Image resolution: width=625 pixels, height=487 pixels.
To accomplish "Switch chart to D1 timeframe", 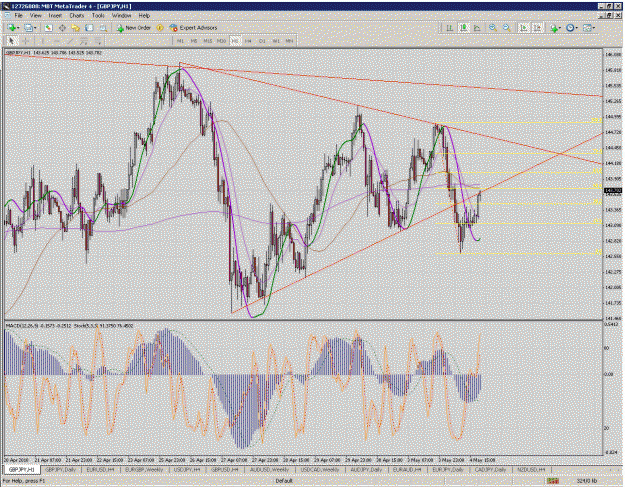I will [262, 41].
